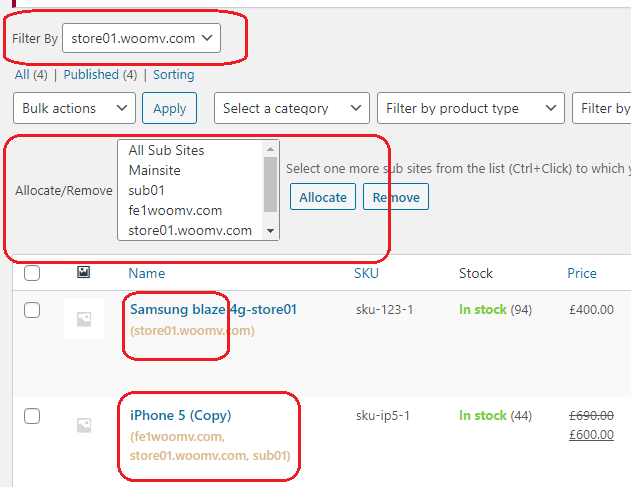The width and height of the screenshot is (631, 487).
Task: Show the All (4) products view
Action: [x=31, y=75]
